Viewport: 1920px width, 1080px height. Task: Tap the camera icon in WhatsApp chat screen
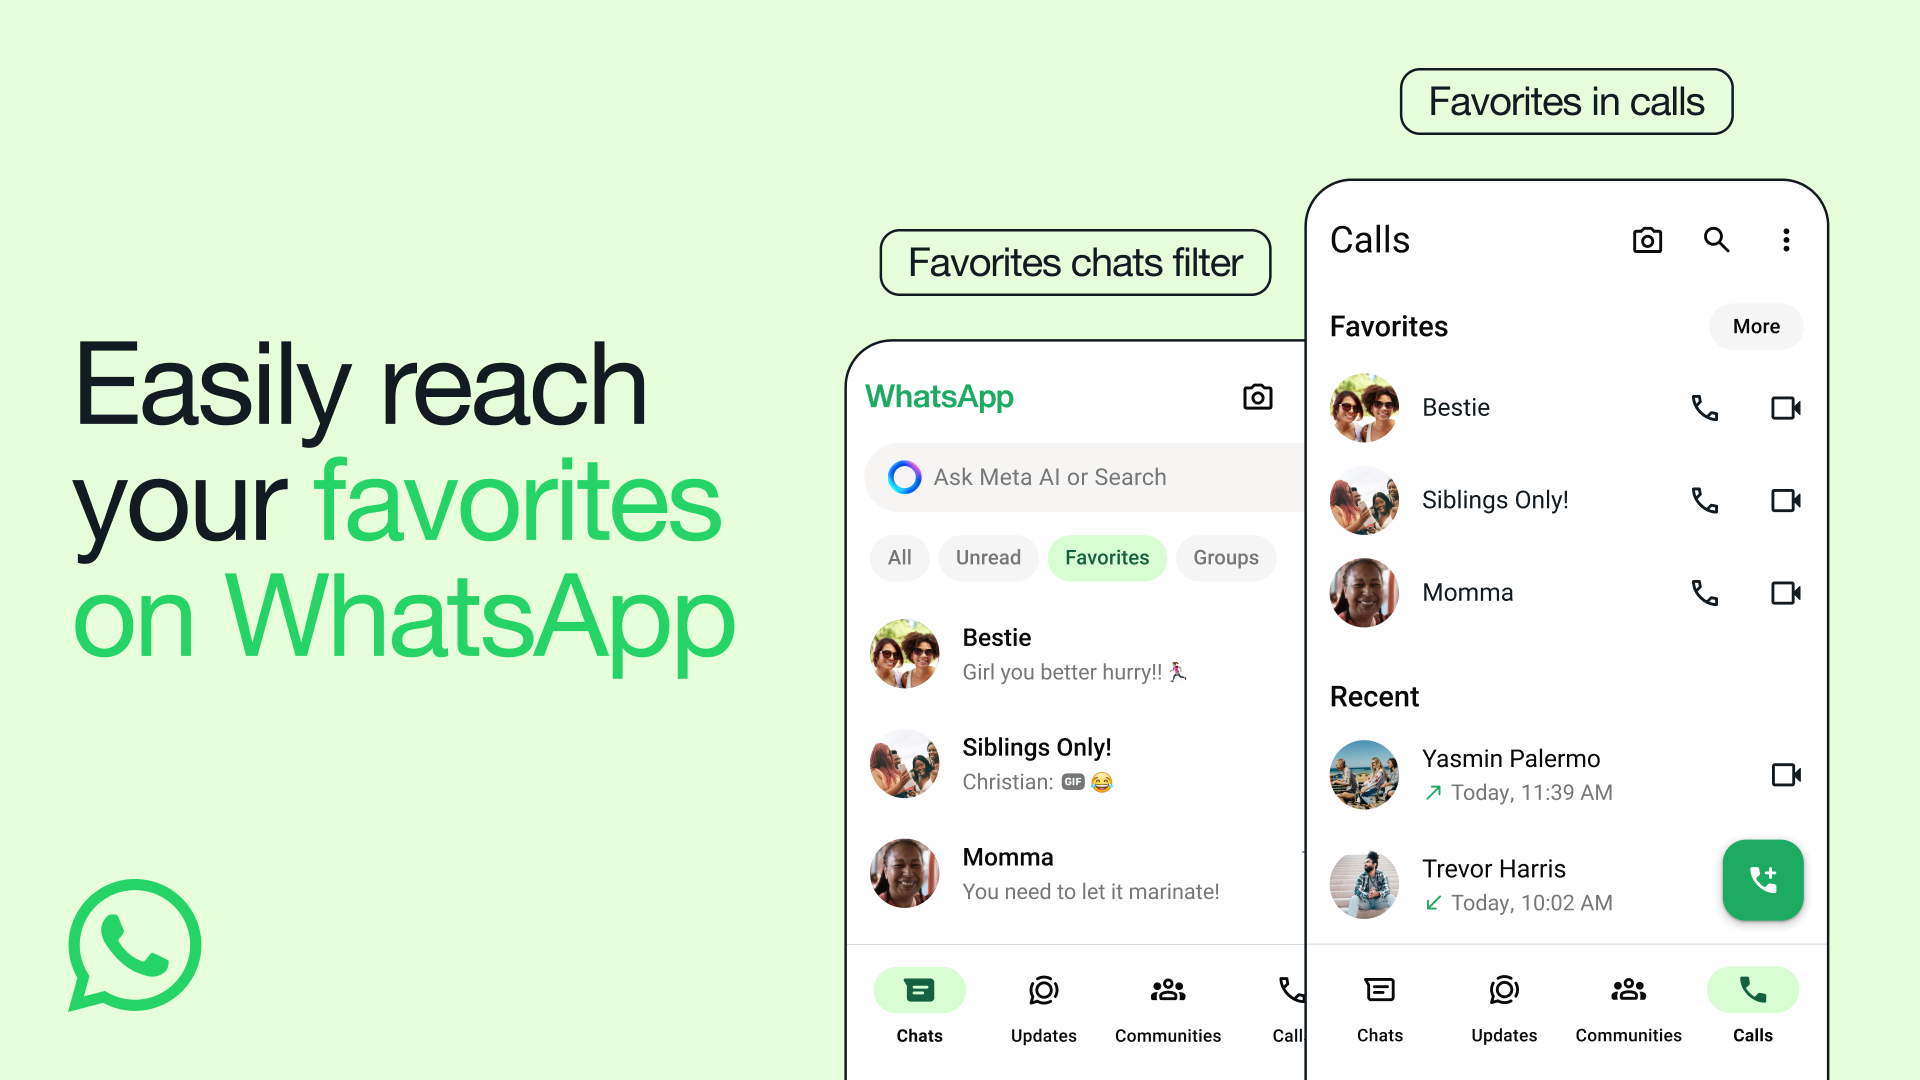pyautogui.click(x=1259, y=397)
